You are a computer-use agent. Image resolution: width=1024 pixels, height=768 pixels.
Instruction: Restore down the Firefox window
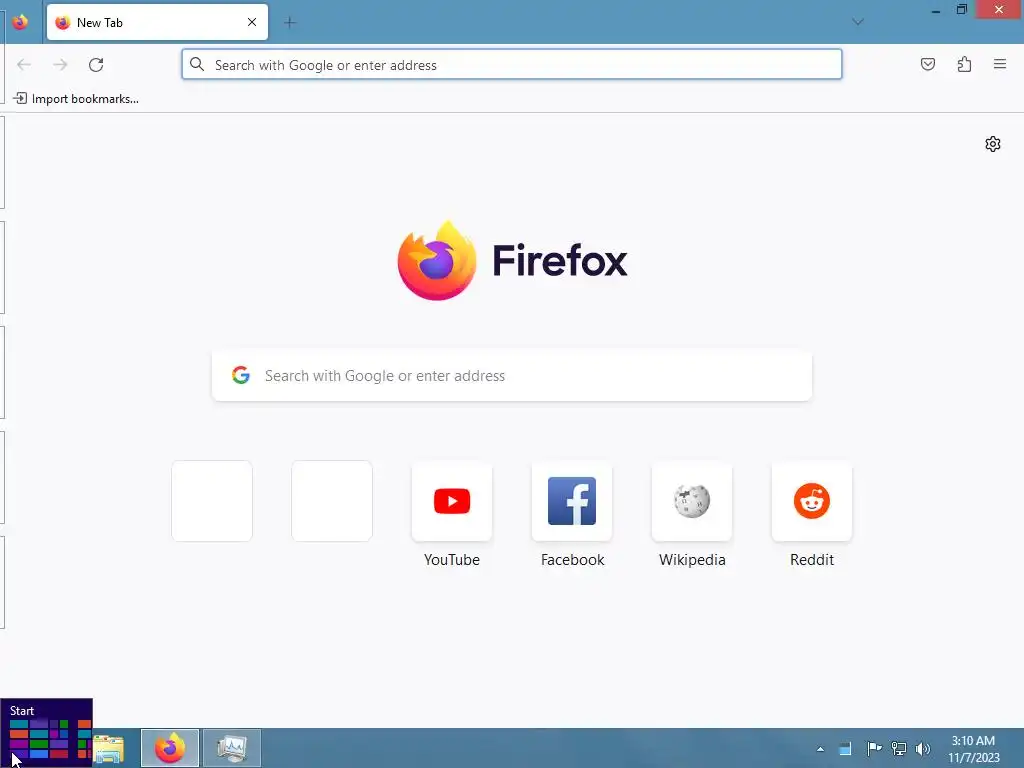click(x=961, y=9)
